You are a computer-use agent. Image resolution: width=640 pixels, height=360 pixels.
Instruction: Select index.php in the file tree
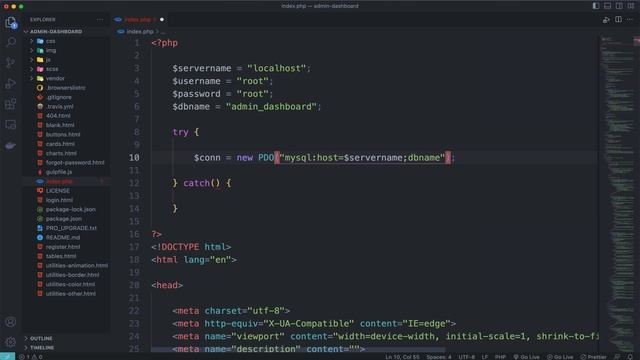point(65,181)
